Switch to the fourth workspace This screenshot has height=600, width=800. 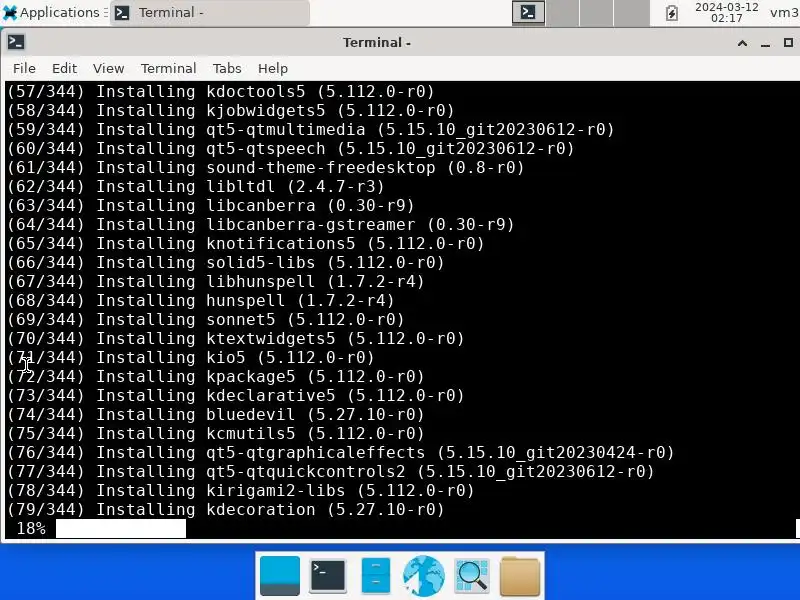[x=631, y=12]
